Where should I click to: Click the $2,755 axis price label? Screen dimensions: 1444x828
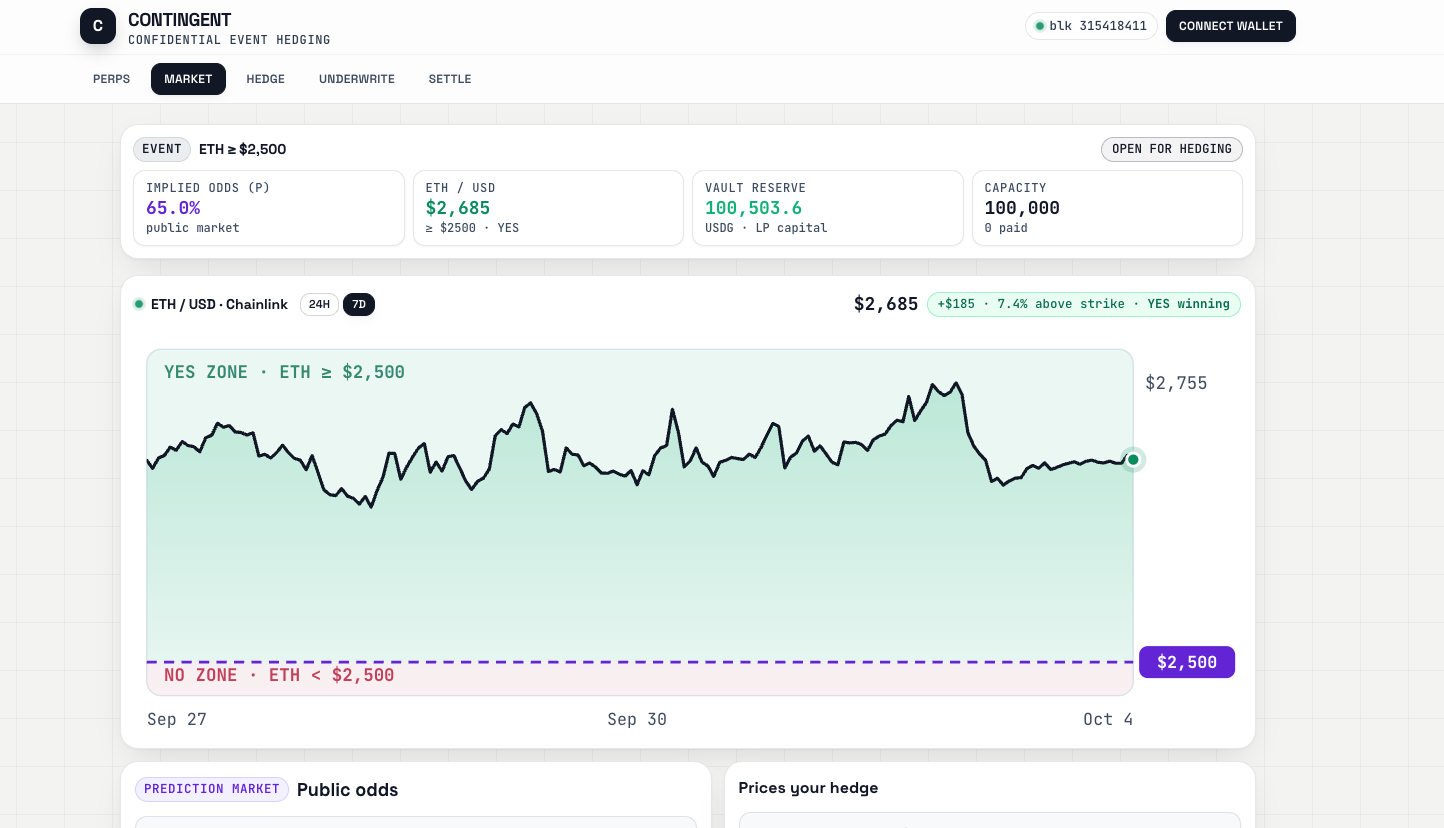[1176, 383]
